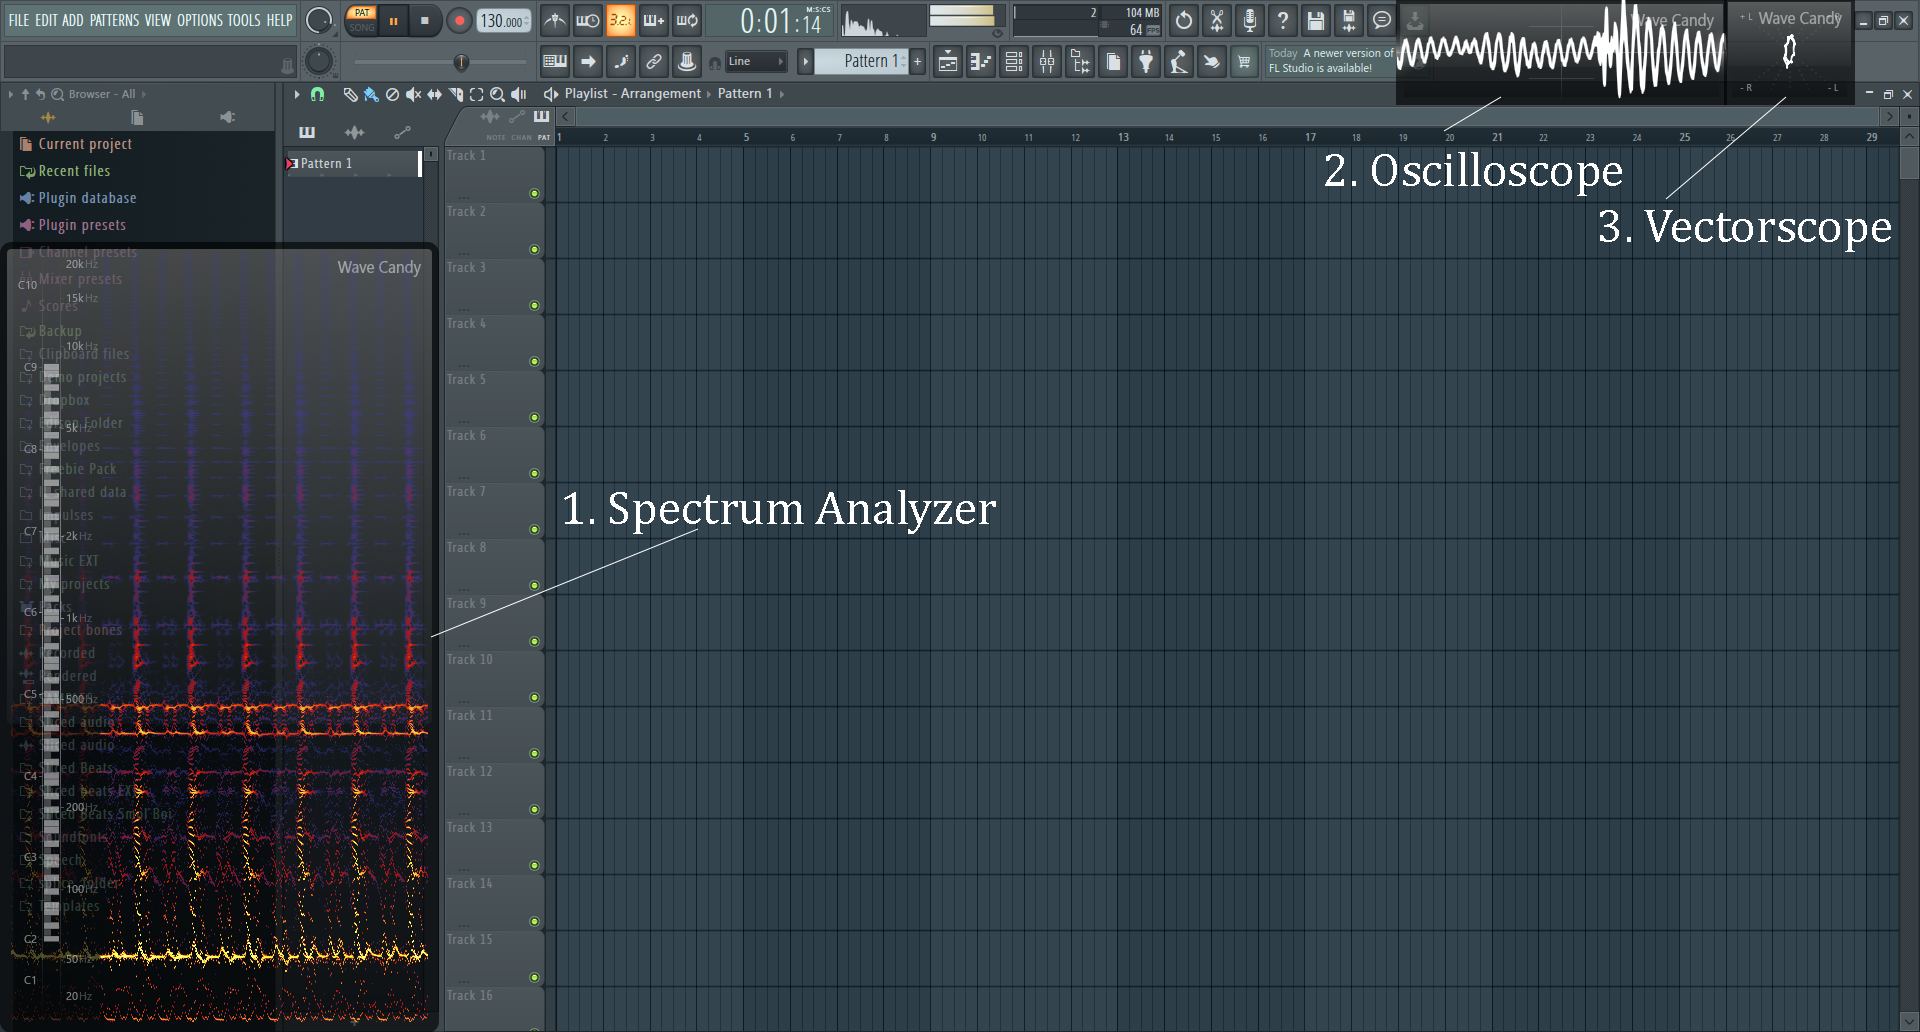Select the Delete tool in the playlist

pyautogui.click(x=393, y=94)
